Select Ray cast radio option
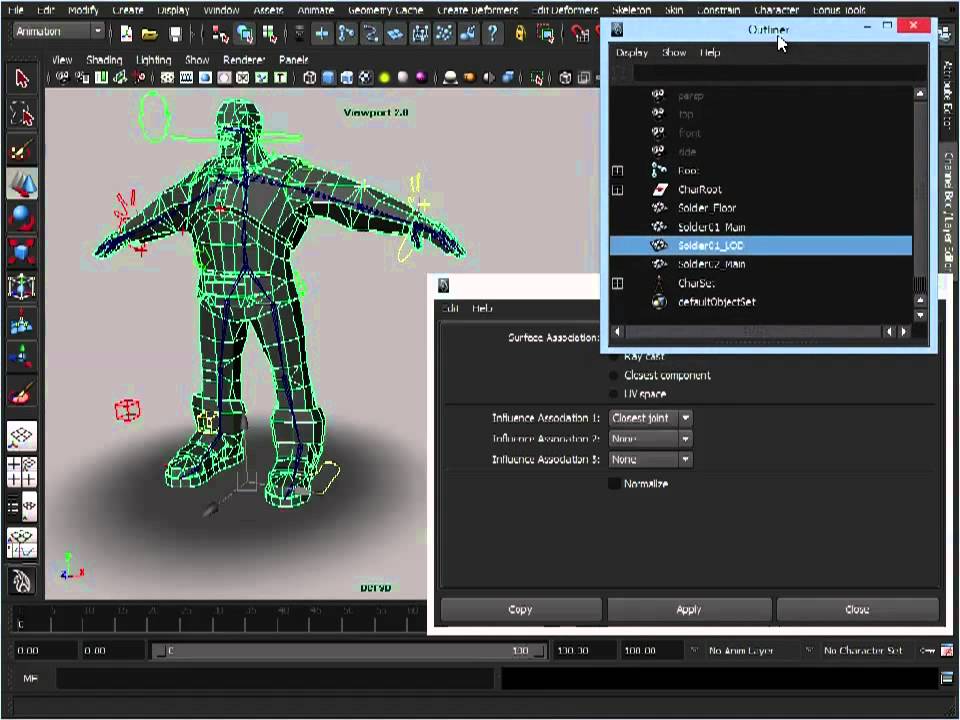The height and width of the screenshot is (720, 960). [x=613, y=357]
